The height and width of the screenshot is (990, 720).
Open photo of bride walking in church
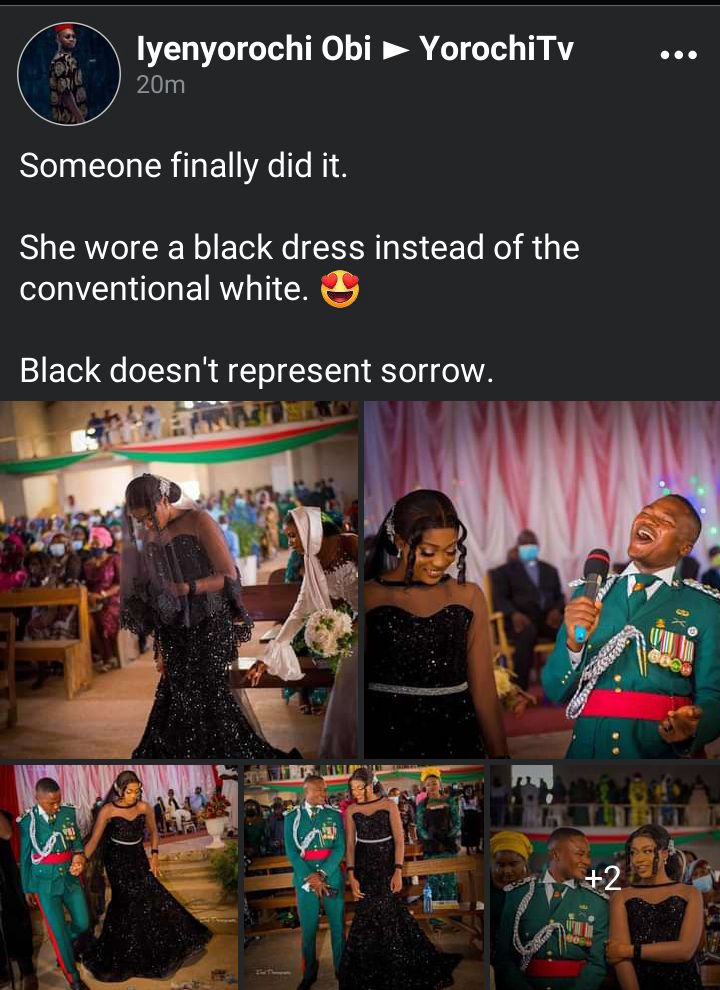click(179, 580)
